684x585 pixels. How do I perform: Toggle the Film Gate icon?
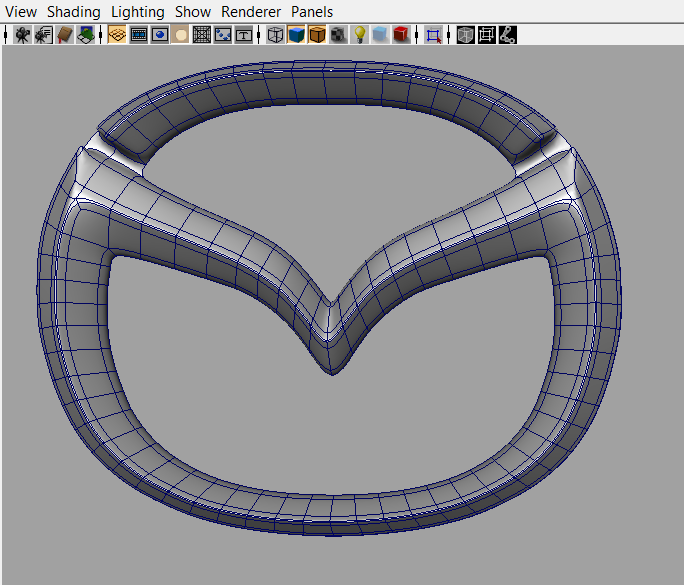[x=139, y=35]
